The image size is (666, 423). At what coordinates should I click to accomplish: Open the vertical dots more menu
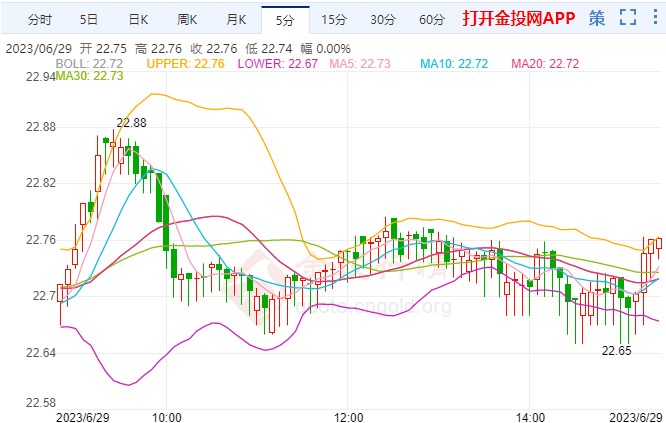[655, 17]
